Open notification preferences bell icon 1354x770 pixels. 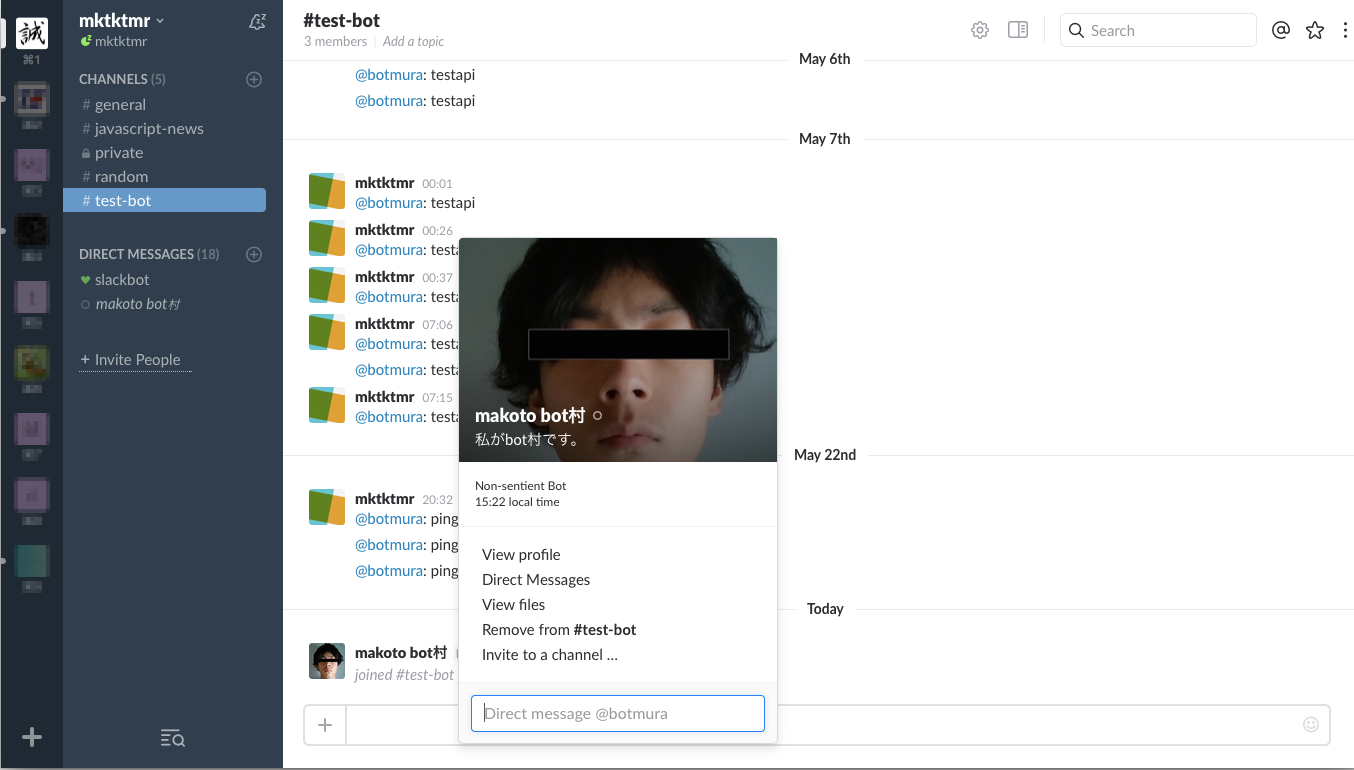(x=257, y=21)
